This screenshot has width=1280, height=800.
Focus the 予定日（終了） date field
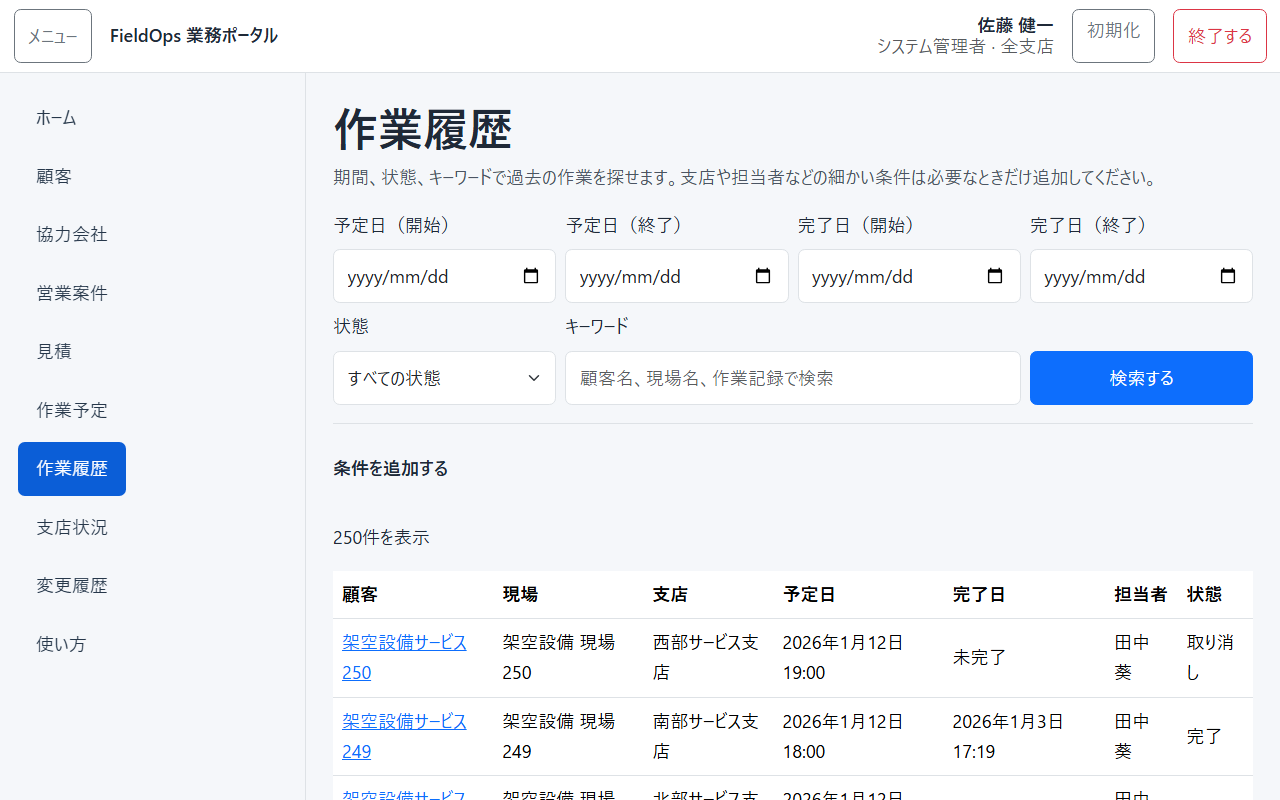(677, 276)
